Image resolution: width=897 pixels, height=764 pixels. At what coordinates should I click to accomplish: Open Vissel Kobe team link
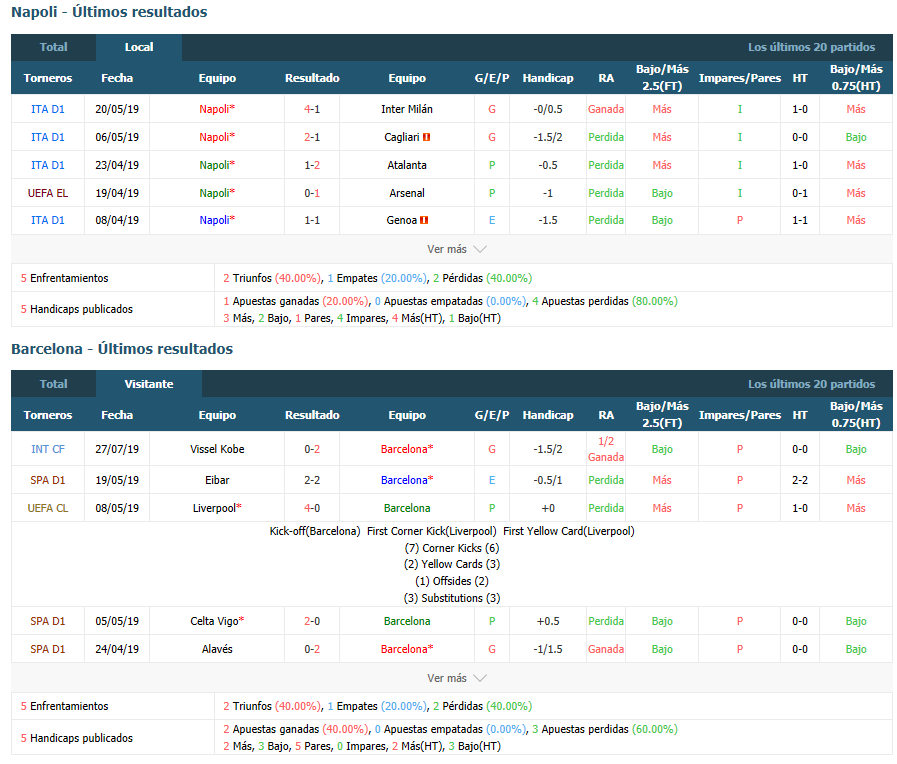click(217, 449)
